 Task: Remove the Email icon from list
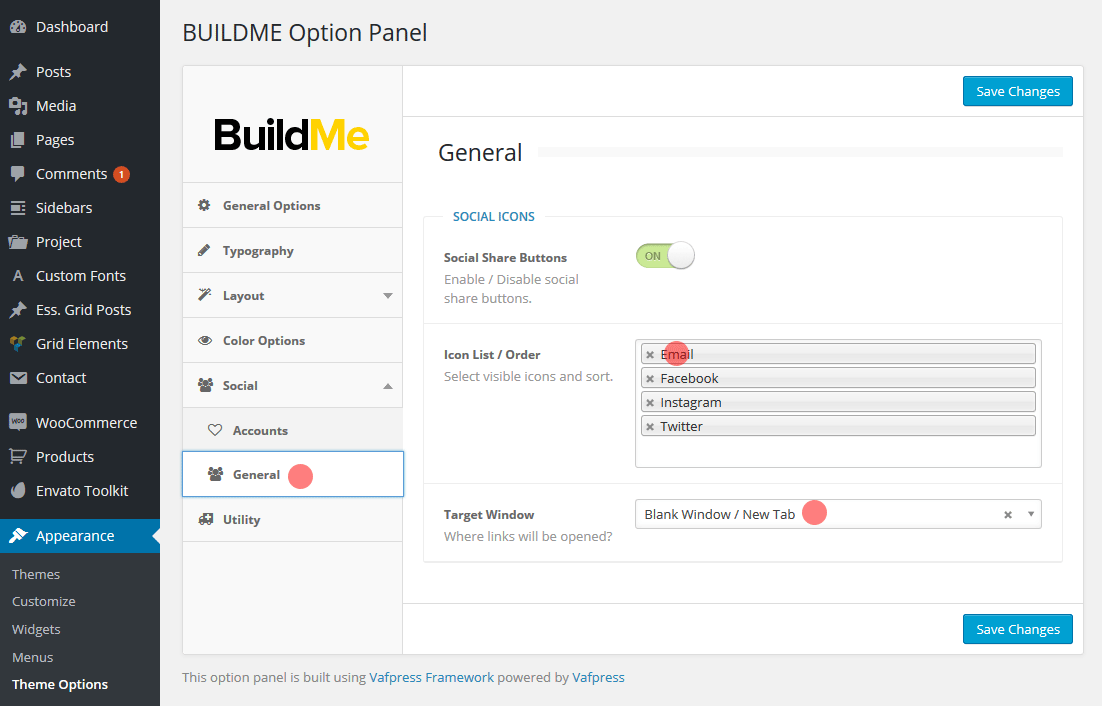point(650,355)
